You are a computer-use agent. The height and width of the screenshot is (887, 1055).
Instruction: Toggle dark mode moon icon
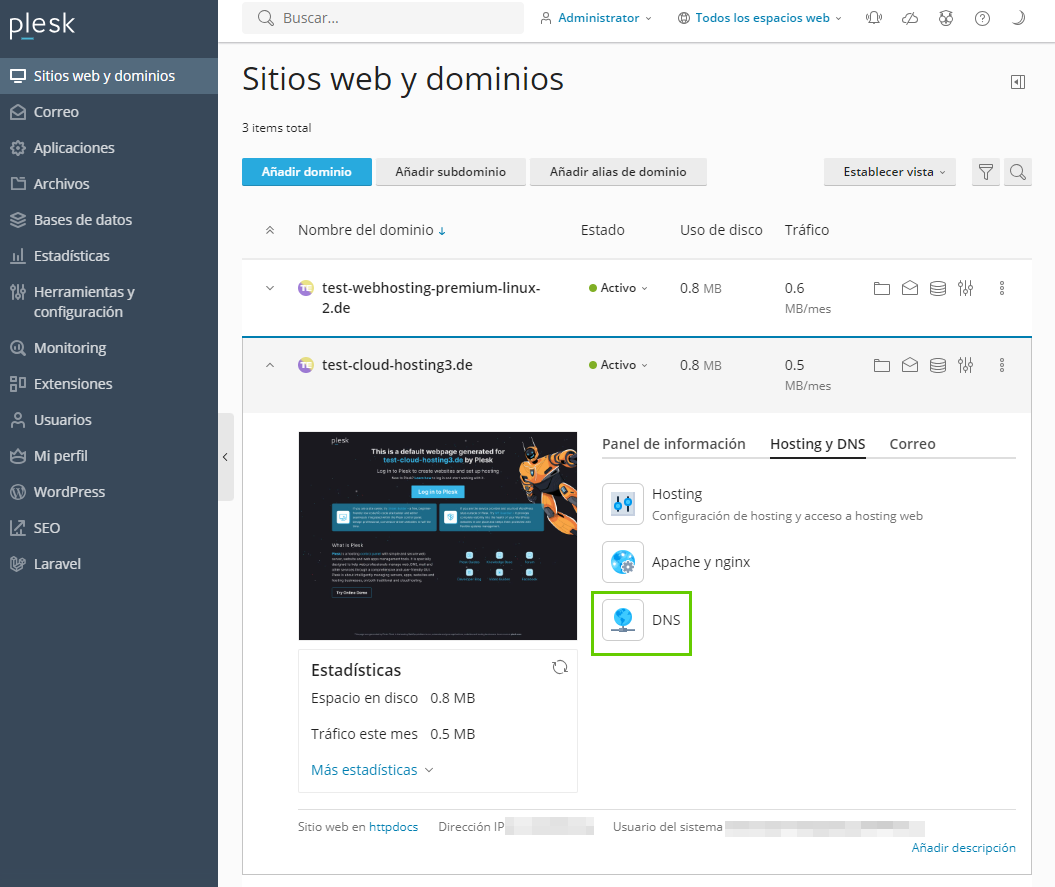point(1019,18)
